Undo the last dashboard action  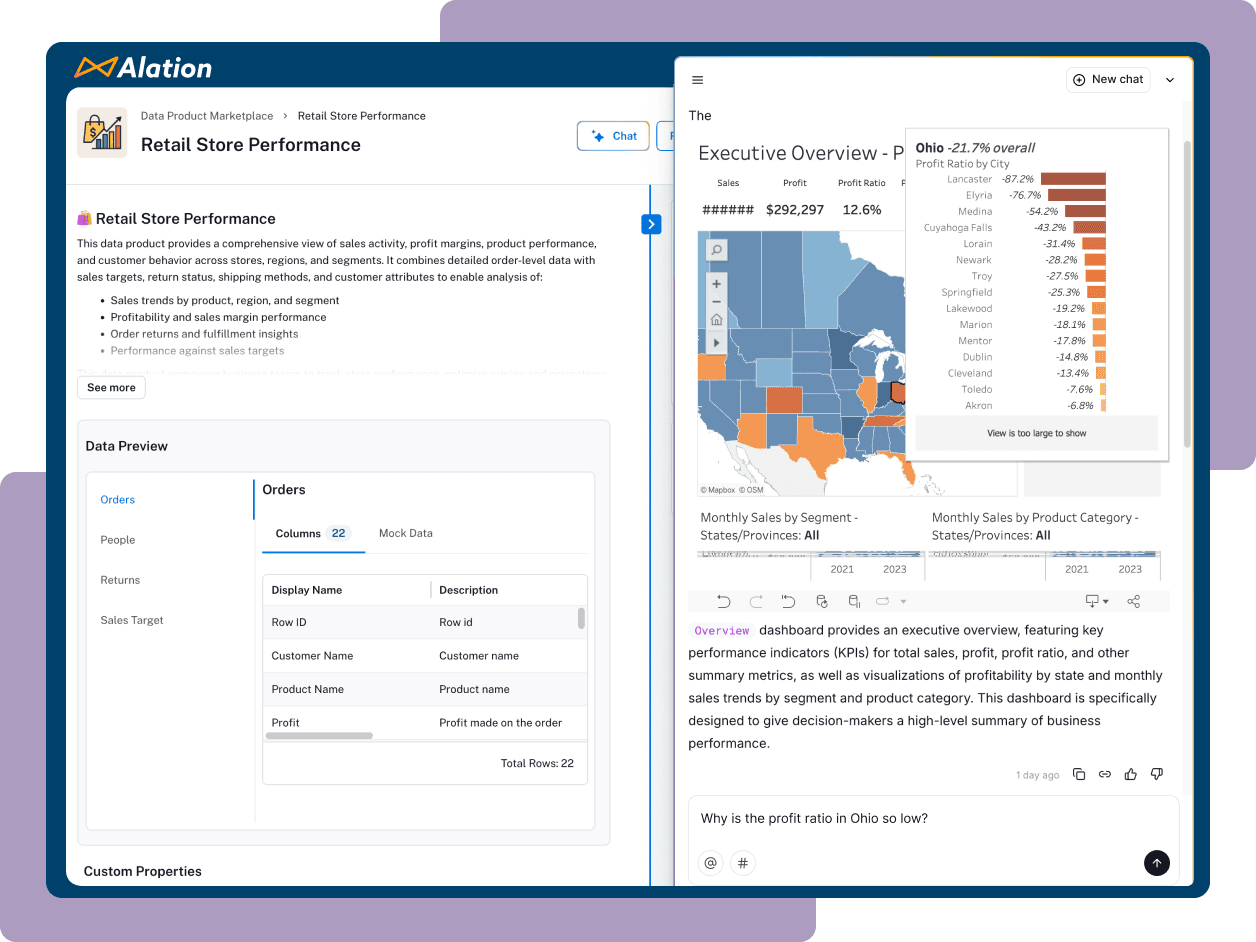point(724,601)
